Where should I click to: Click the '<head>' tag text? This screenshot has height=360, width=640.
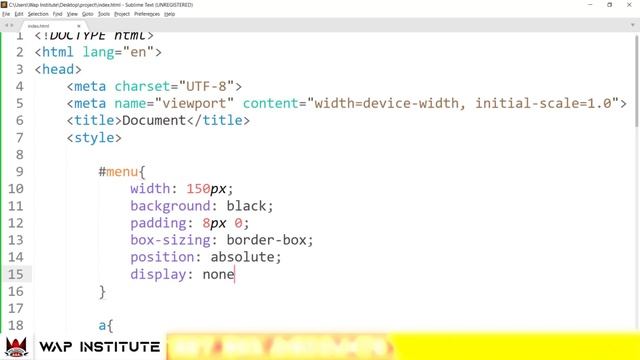[58, 69]
